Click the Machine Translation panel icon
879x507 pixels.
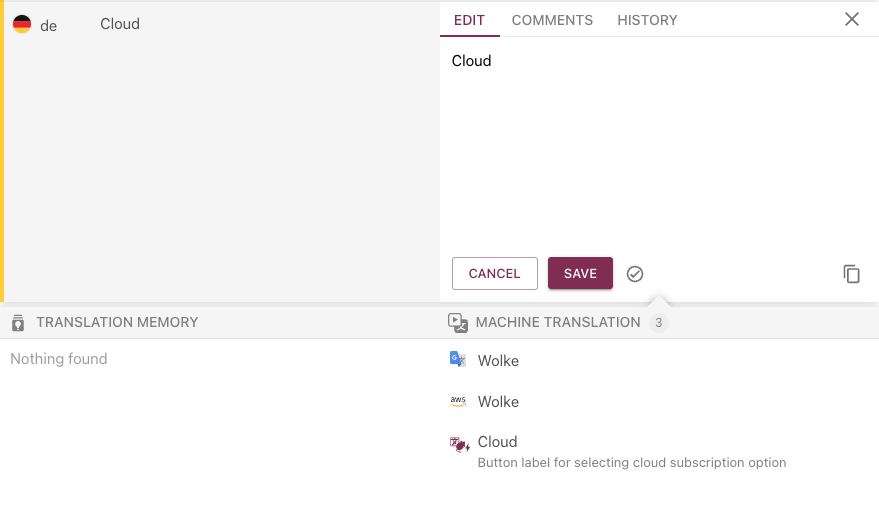(458, 323)
